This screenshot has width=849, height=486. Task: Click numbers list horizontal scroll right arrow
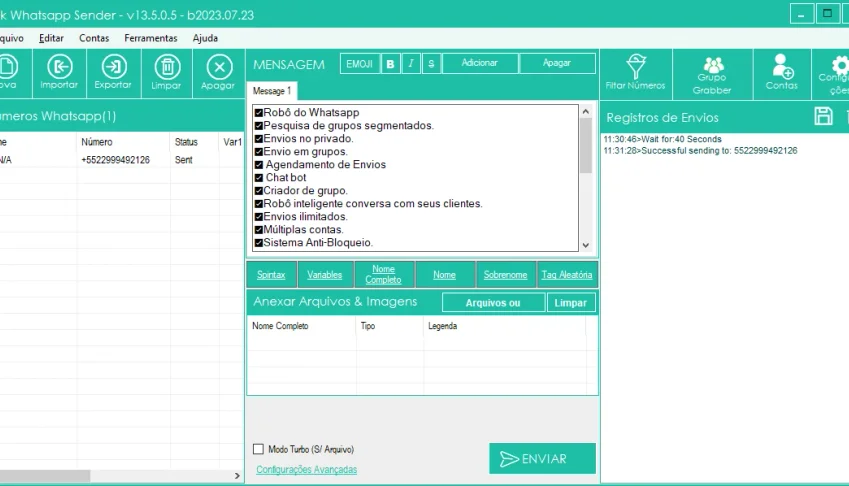point(237,476)
